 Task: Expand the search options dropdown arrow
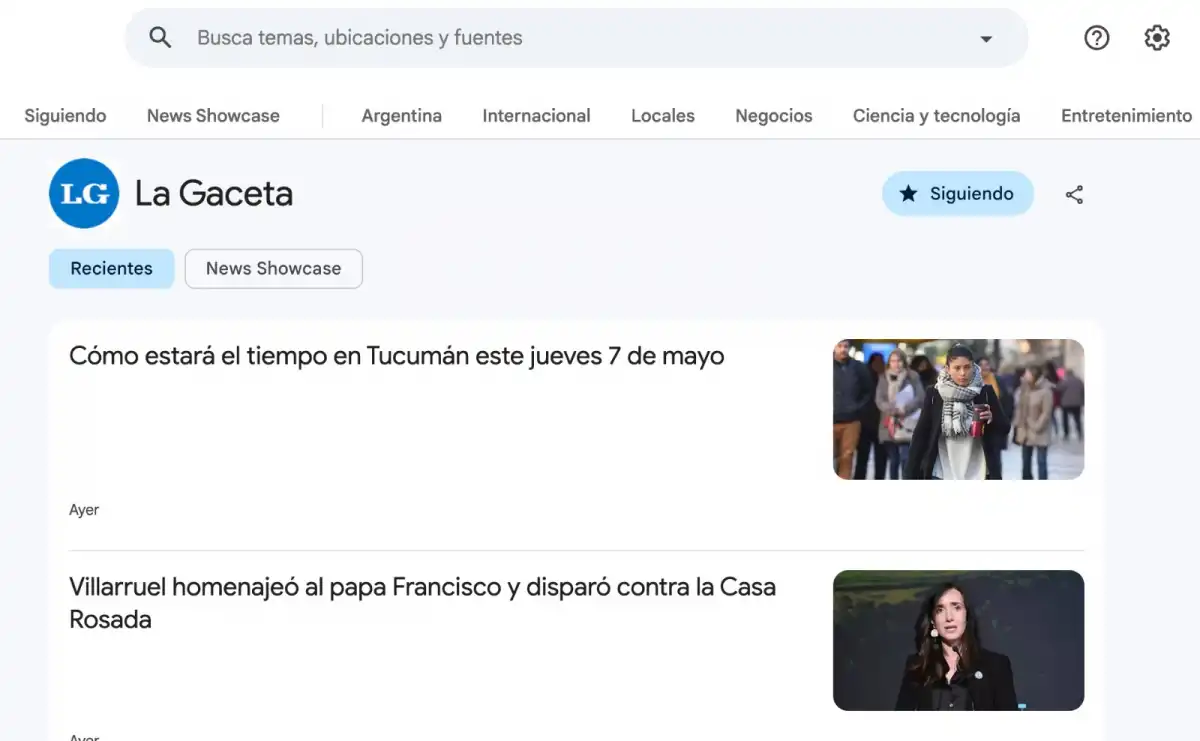pyautogui.click(x=986, y=39)
